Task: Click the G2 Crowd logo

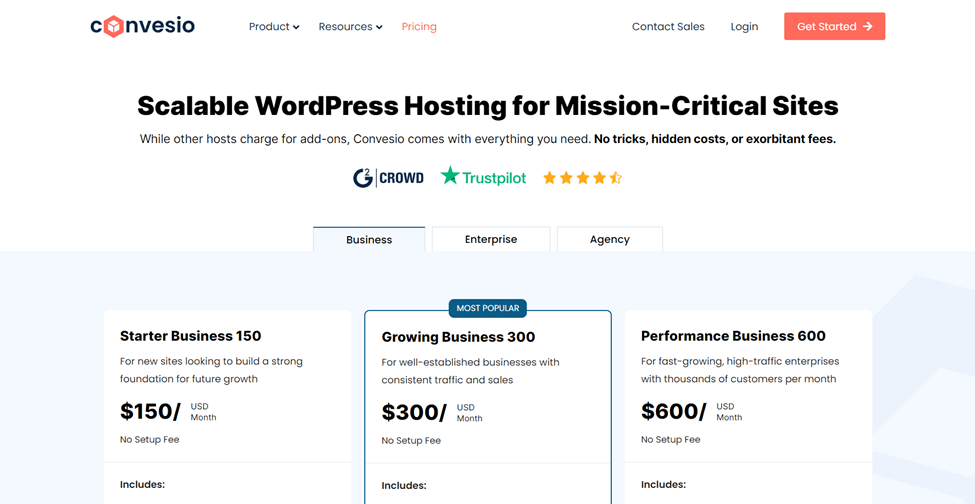Action: [388, 178]
